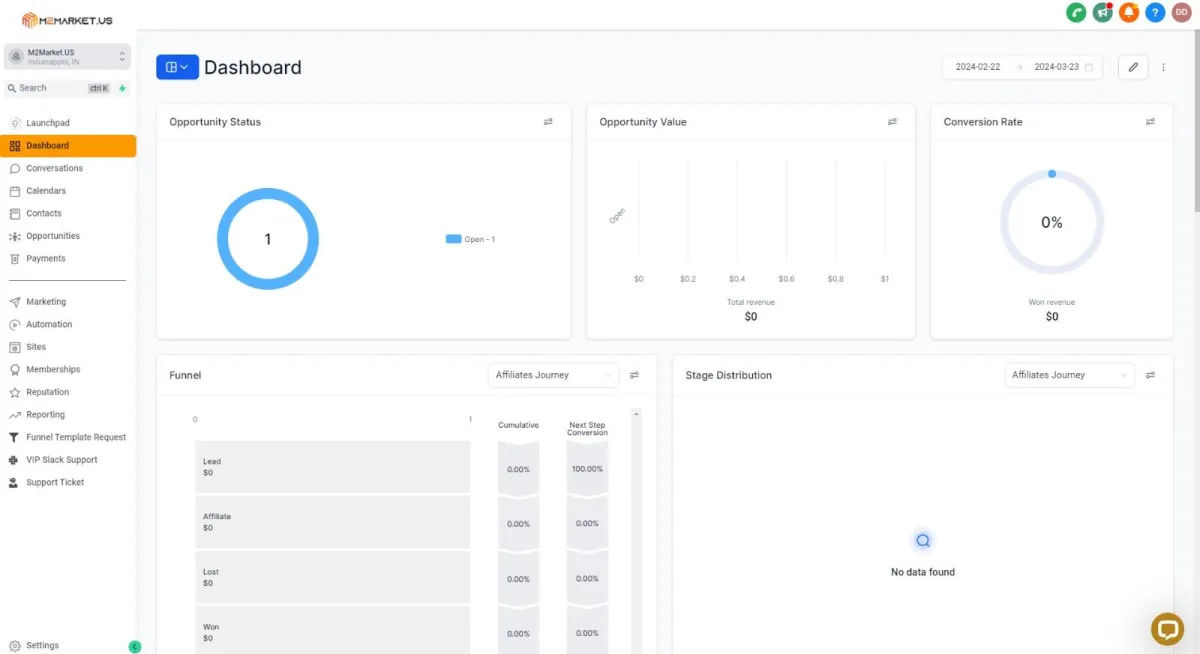The width and height of the screenshot is (1200, 654).
Task: Expand Funnel Affiliates Journey dropdown
Action: 555,375
